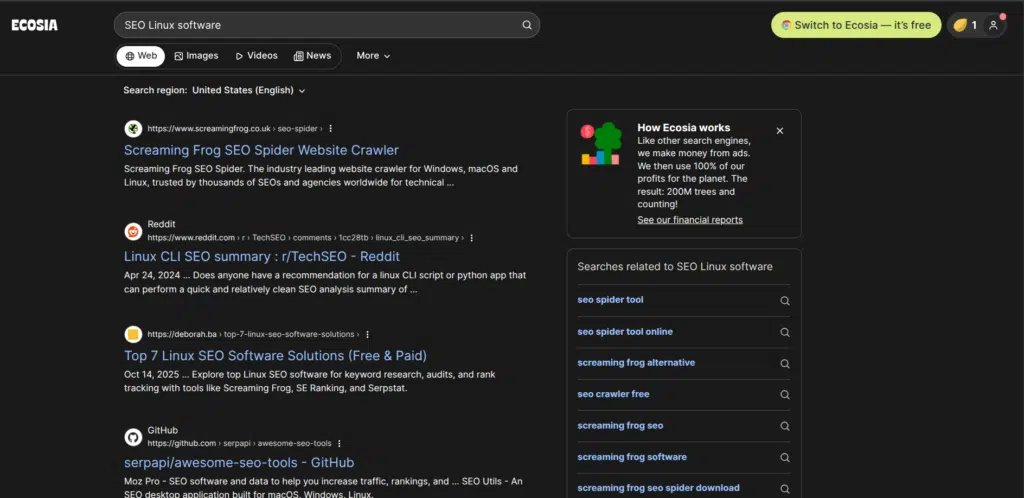
Task: Open serpapi/awesome-seo-tools GitHub result
Action: tap(239, 463)
